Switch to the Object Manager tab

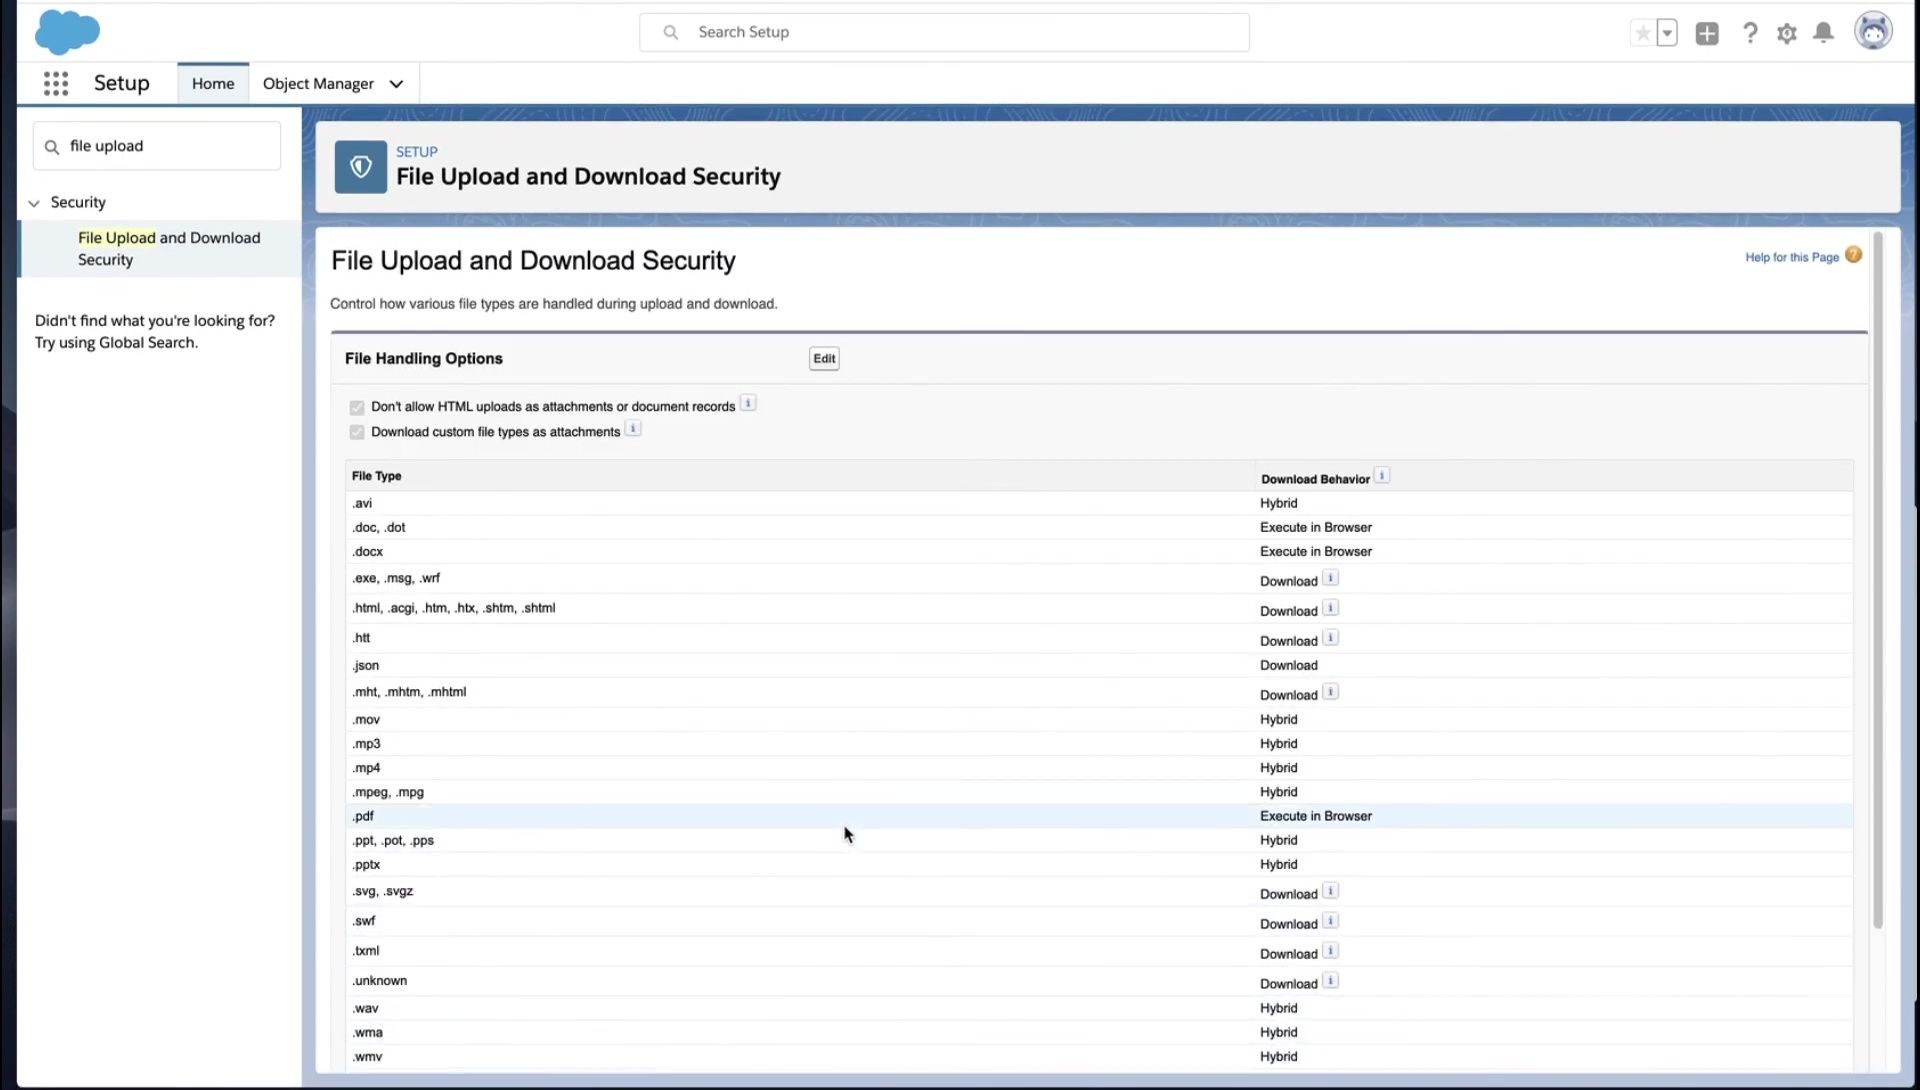318,84
